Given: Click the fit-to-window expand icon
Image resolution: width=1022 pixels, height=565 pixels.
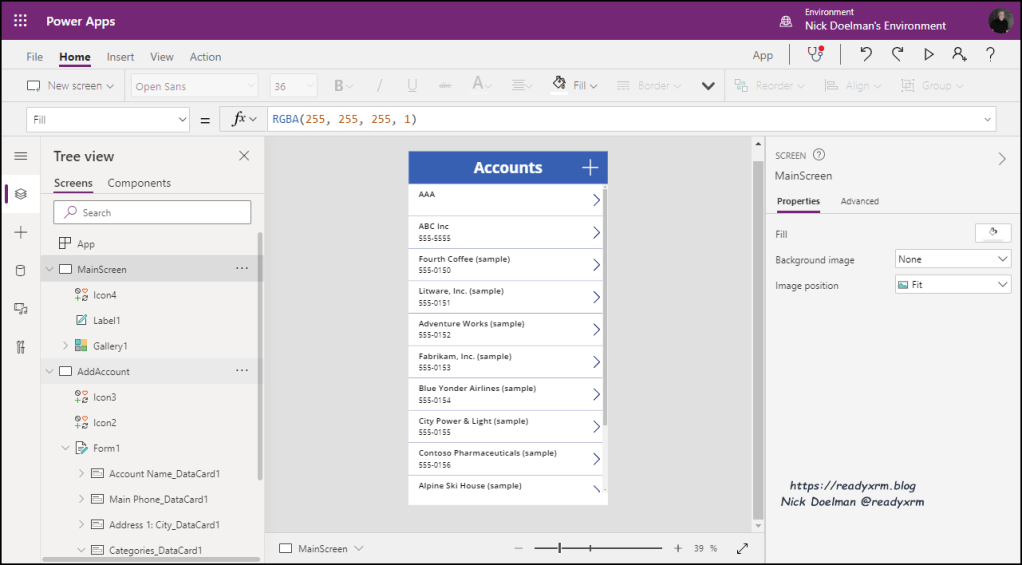Looking at the screenshot, I should pos(742,548).
